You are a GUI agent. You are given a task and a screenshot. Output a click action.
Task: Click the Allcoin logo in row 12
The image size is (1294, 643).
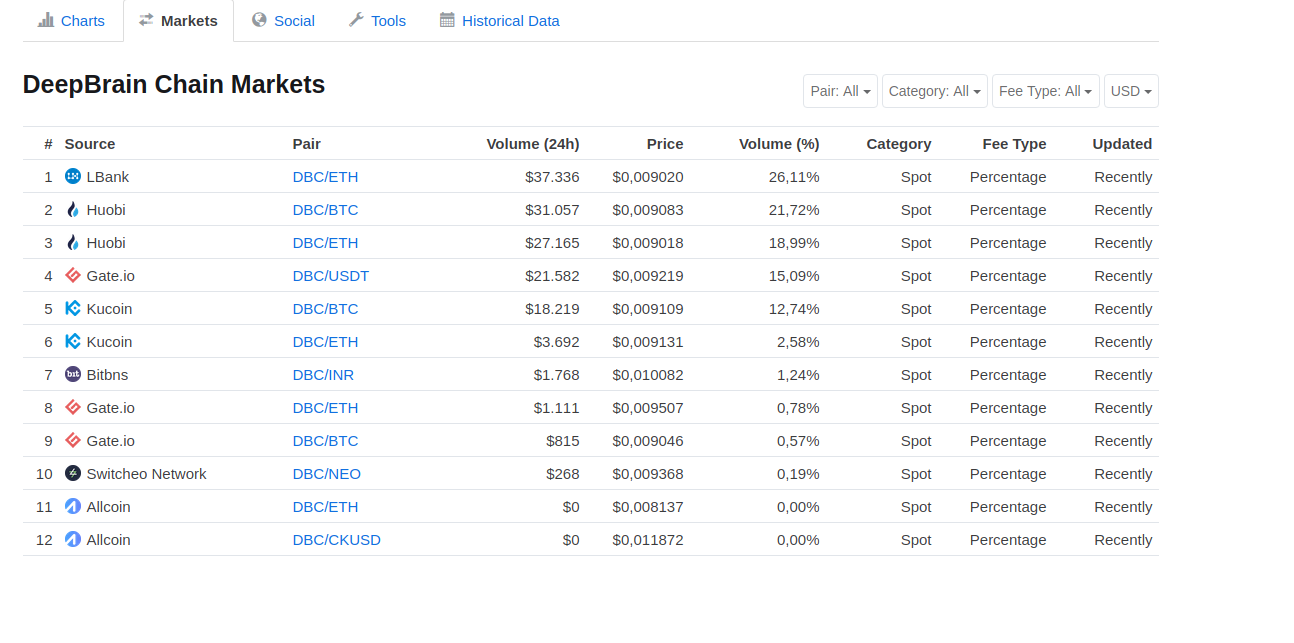pyautogui.click(x=73, y=540)
